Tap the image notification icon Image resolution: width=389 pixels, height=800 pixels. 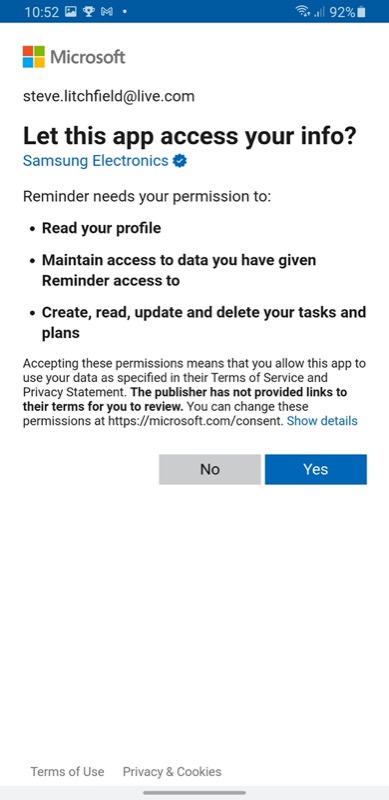click(71, 11)
